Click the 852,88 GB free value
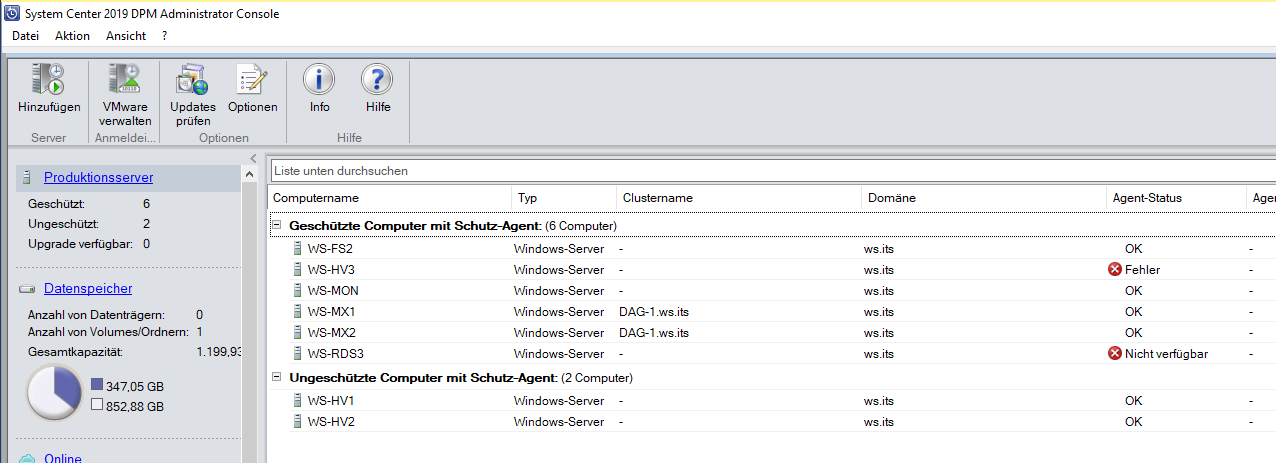This screenshot has width=1276, height=463. (135, 407)
